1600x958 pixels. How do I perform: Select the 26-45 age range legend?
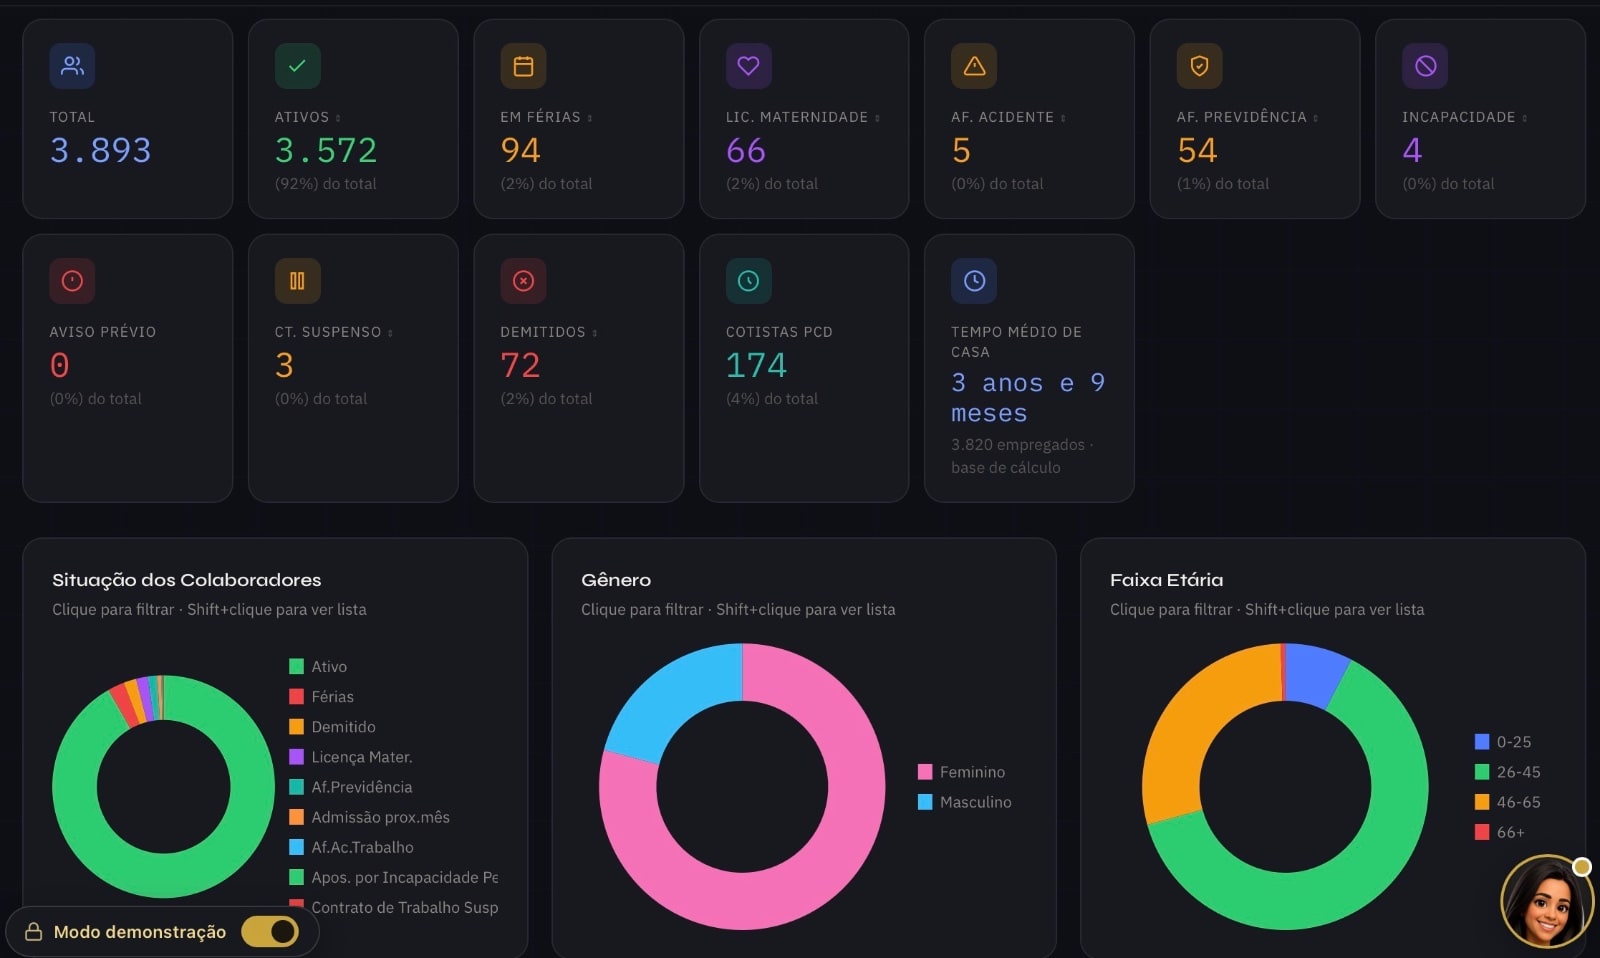[x=1507, y=772]
